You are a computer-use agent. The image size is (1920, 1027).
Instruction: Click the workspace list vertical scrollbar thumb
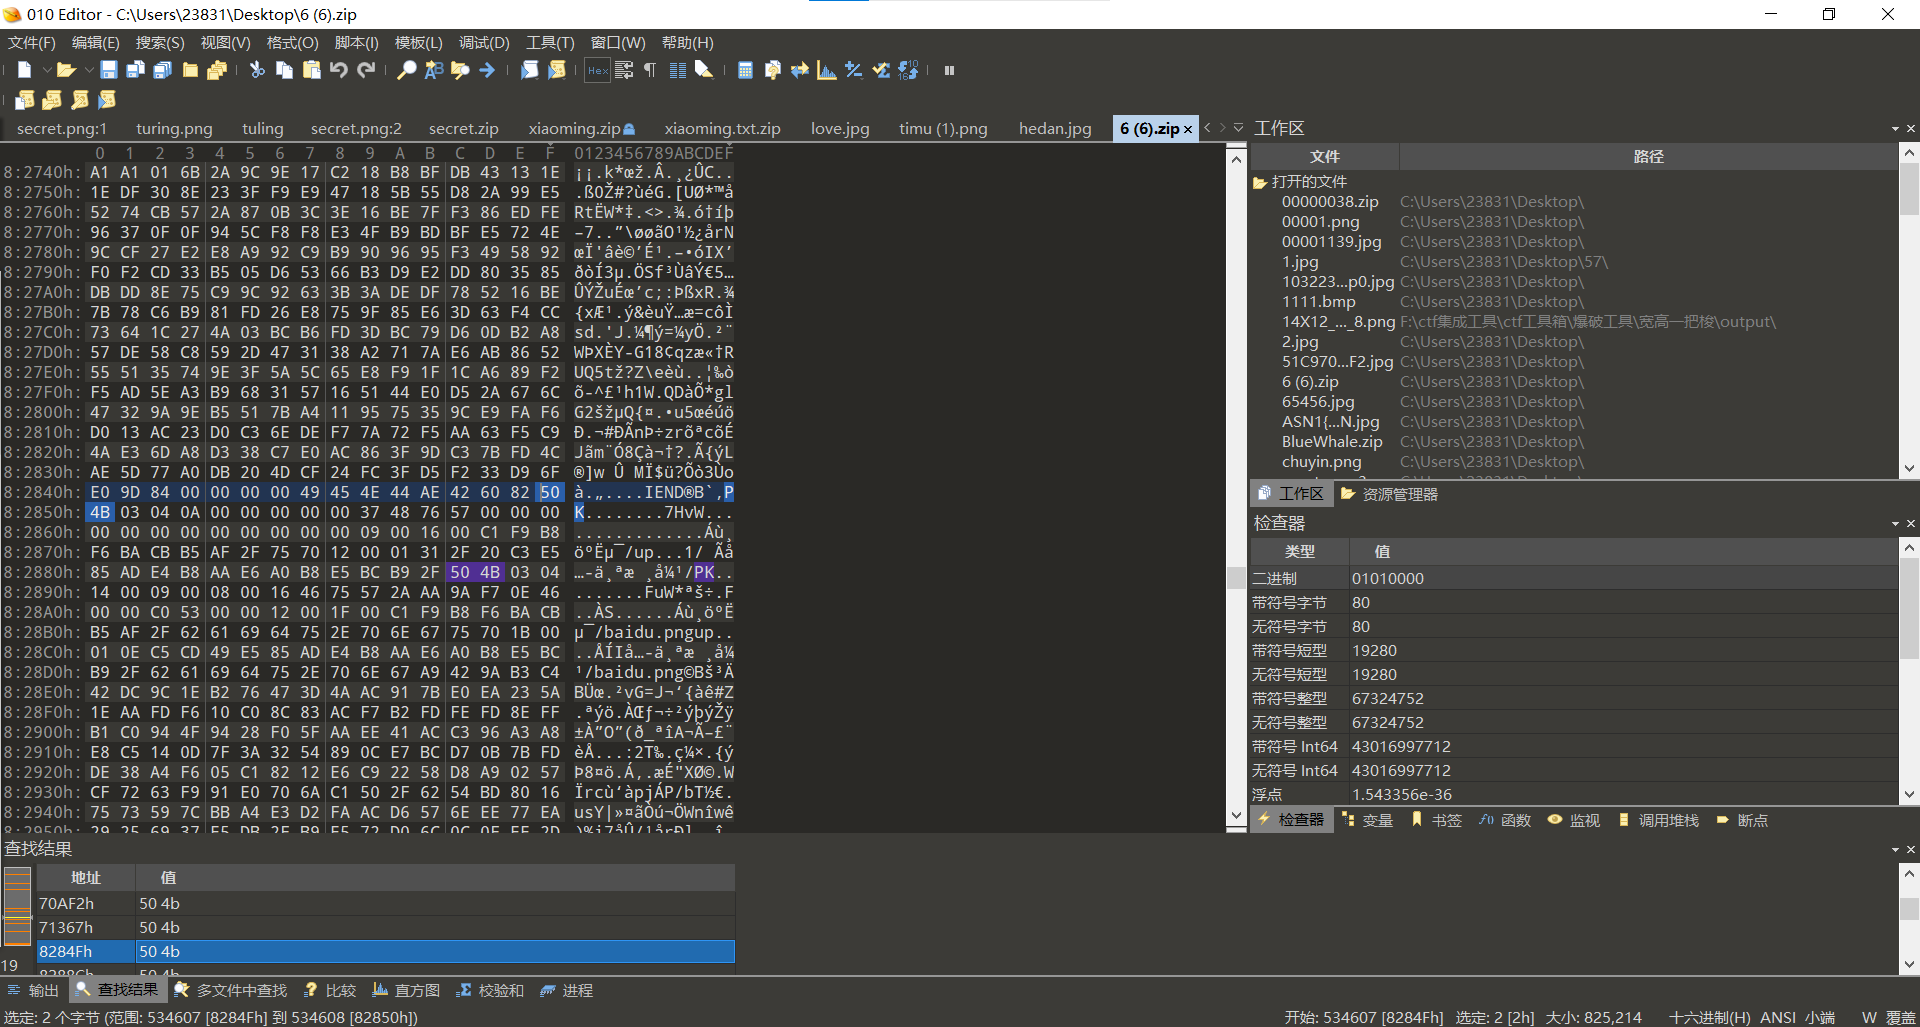1909,189
